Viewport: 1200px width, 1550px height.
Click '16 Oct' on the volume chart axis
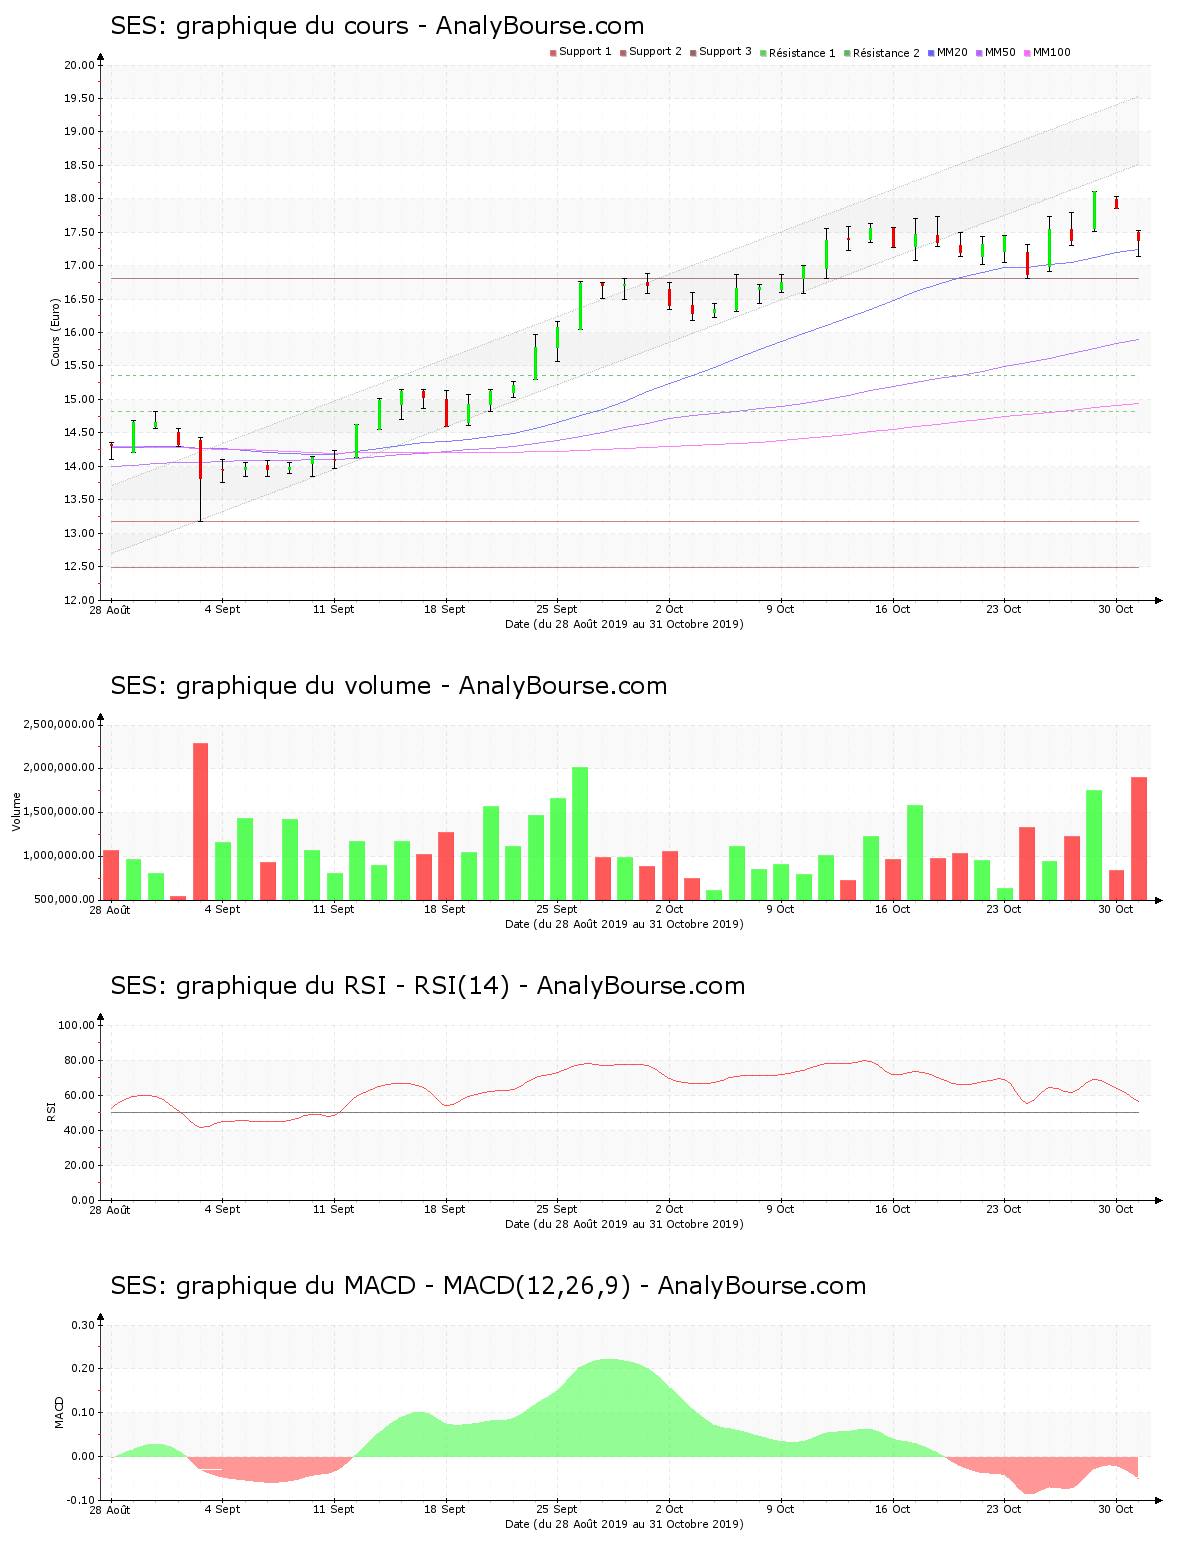(892, 909)
